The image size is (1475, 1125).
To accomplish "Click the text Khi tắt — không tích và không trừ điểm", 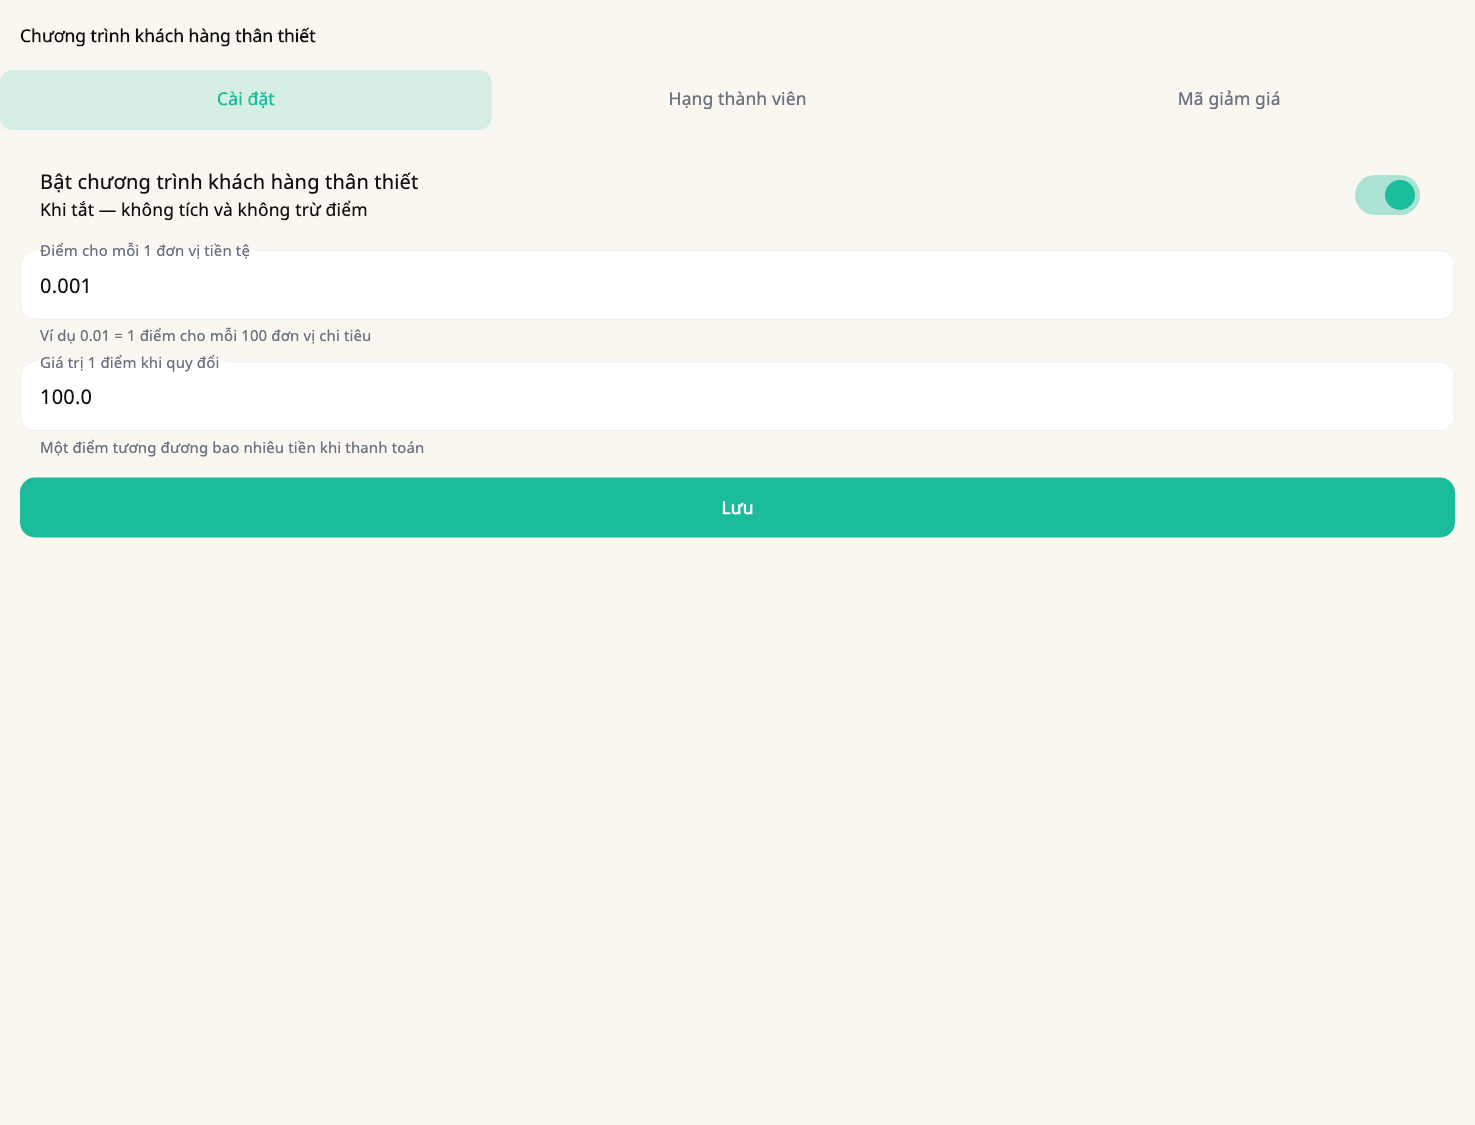I will point(204,210).
